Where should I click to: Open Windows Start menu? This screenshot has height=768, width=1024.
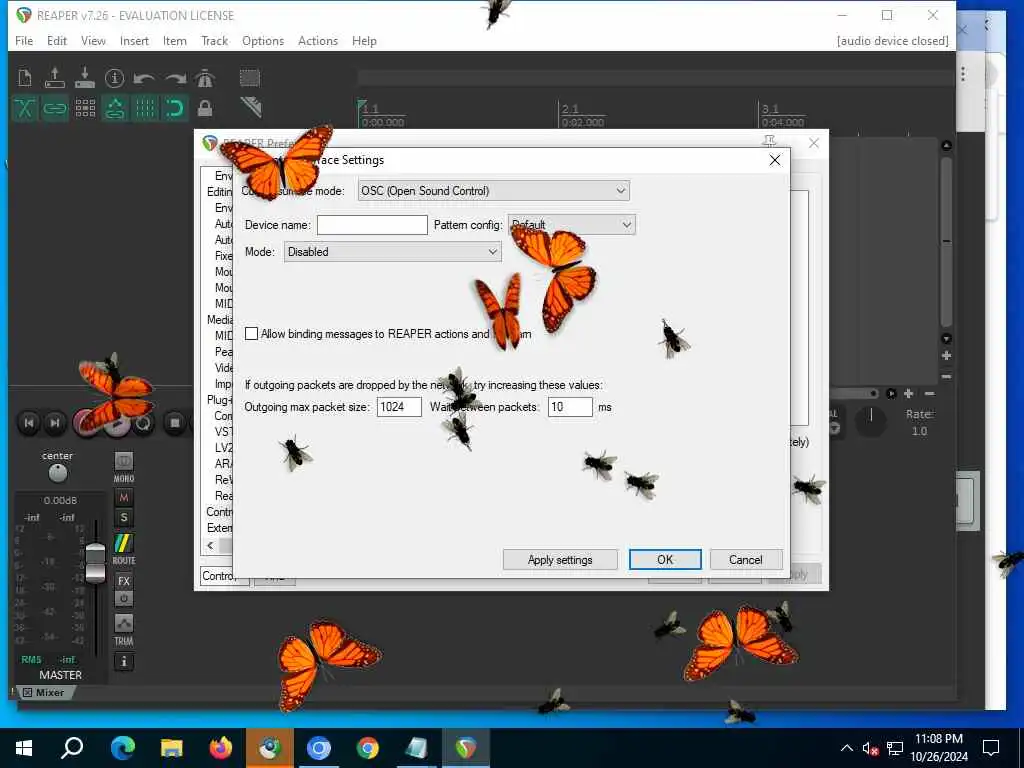pyautogui.click(x=24, y=748)
